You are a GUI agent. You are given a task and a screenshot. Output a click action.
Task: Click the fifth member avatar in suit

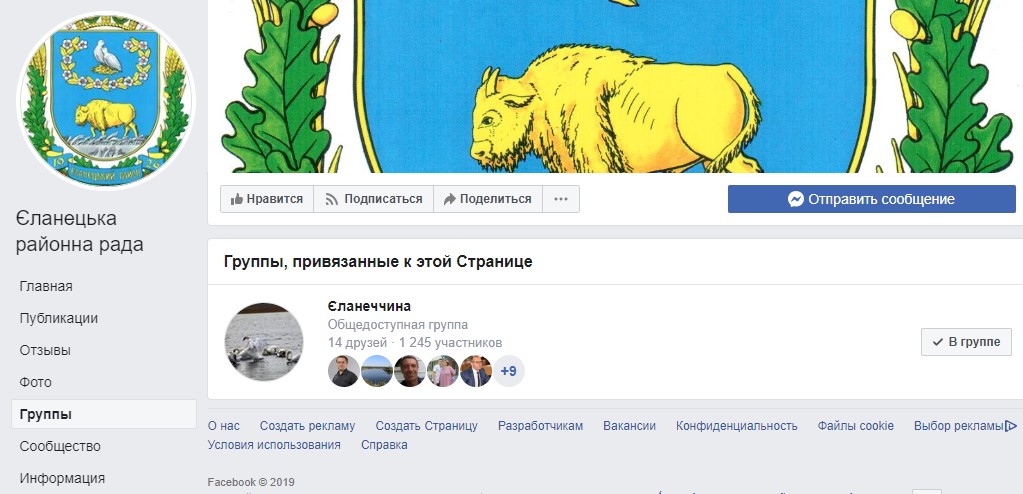[x=476, y=371]
